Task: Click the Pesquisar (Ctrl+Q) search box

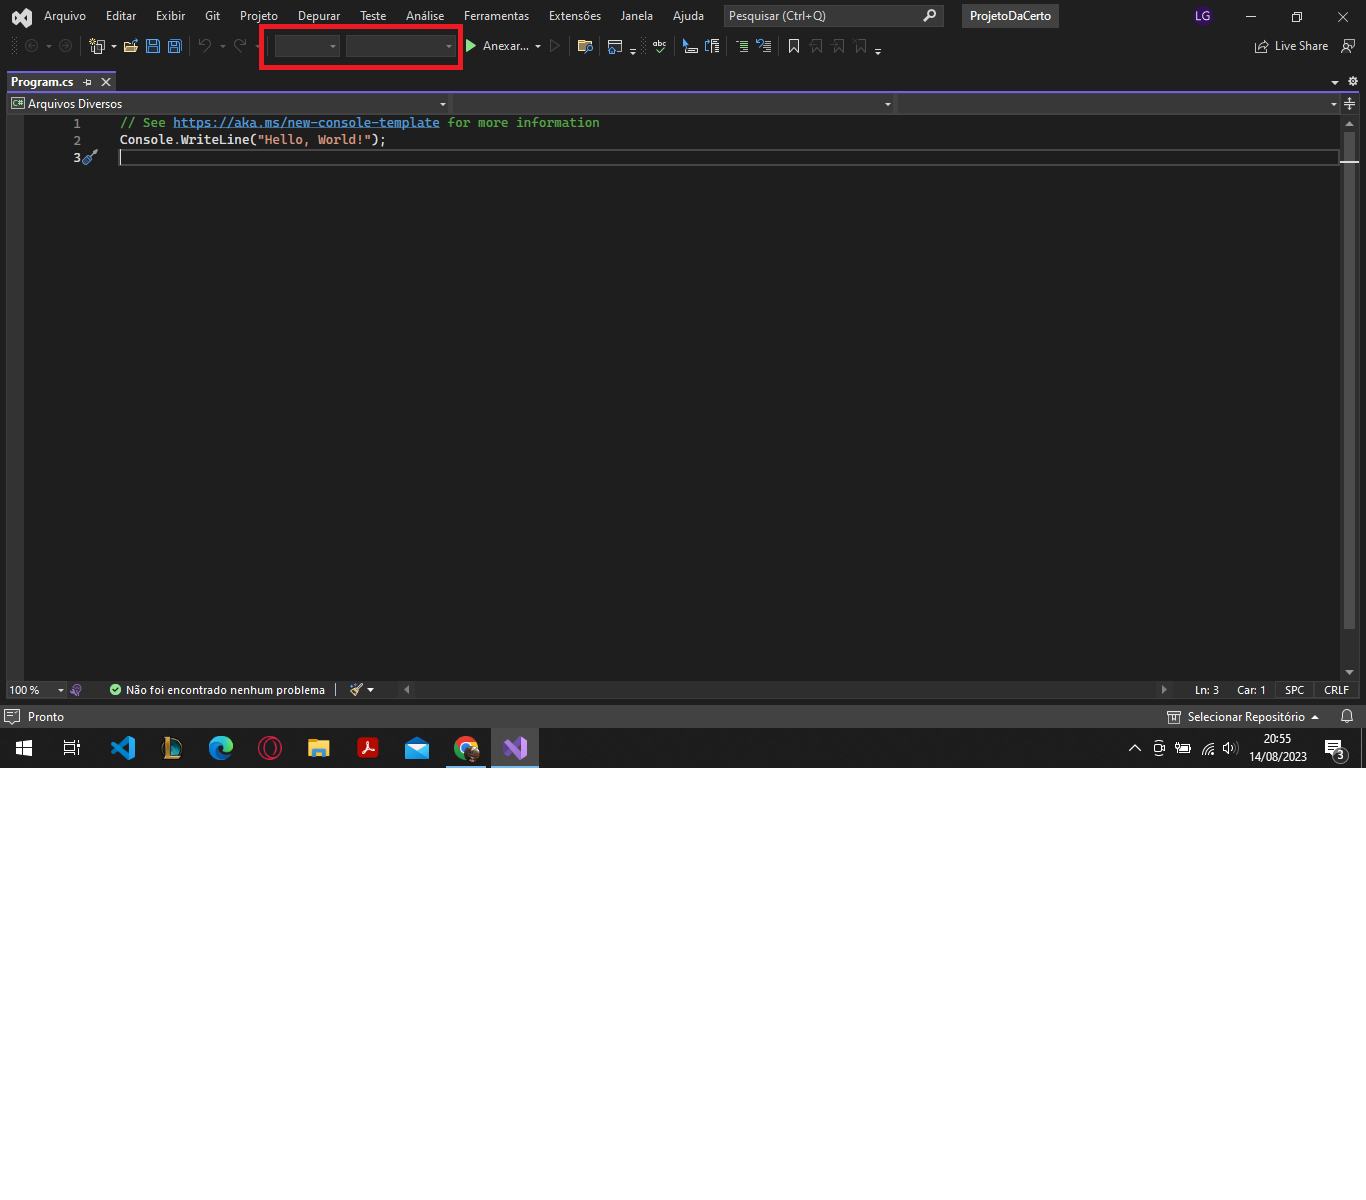Action: [x=833, y=16]
